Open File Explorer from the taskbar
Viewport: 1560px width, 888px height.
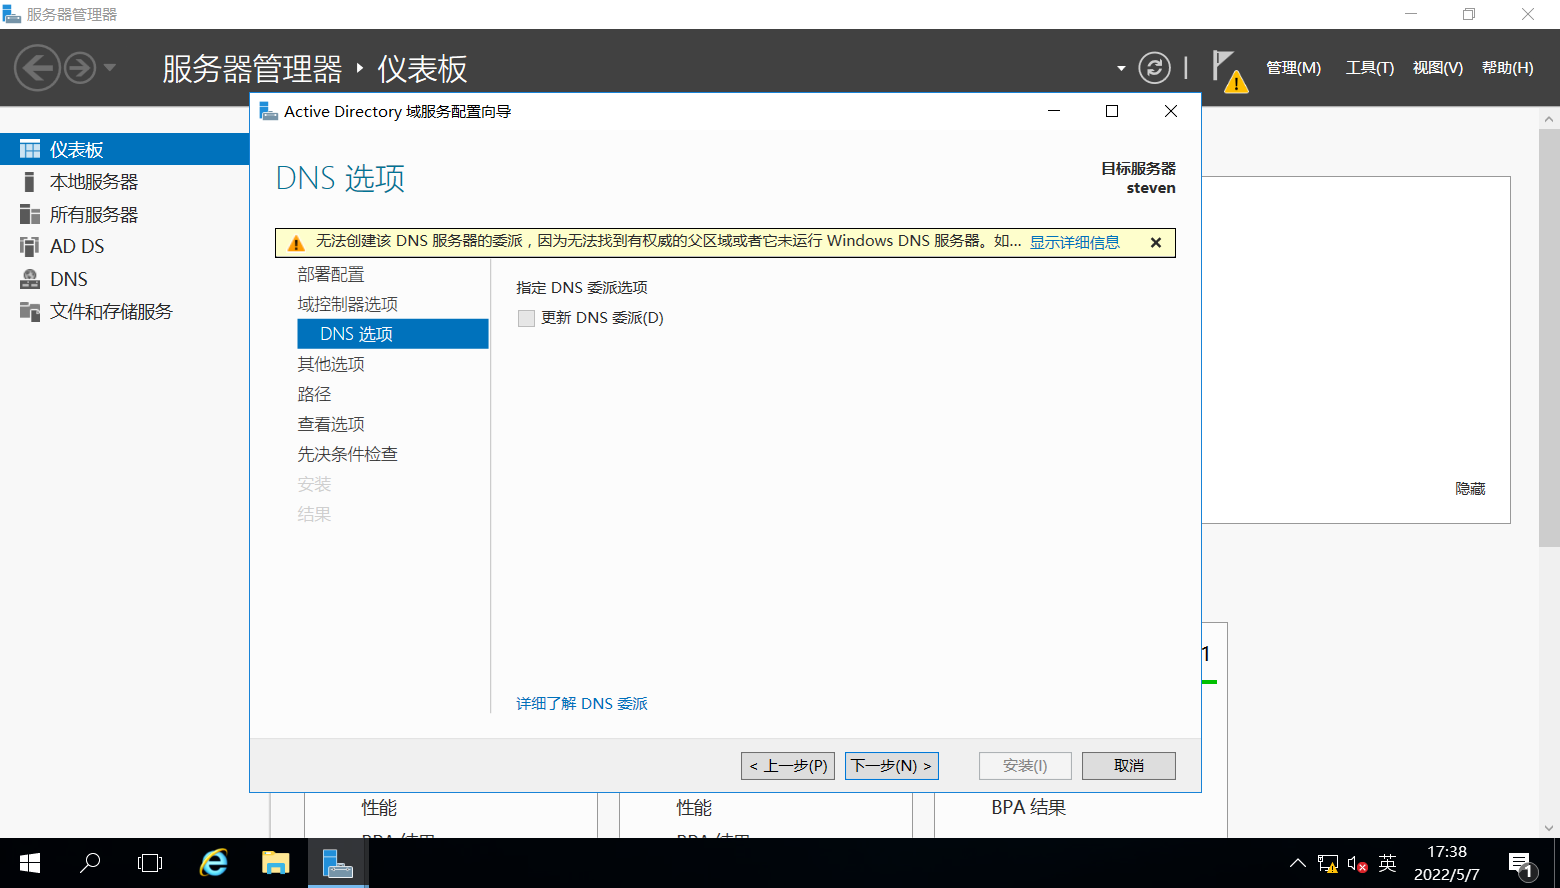click(x=275, y=863)
